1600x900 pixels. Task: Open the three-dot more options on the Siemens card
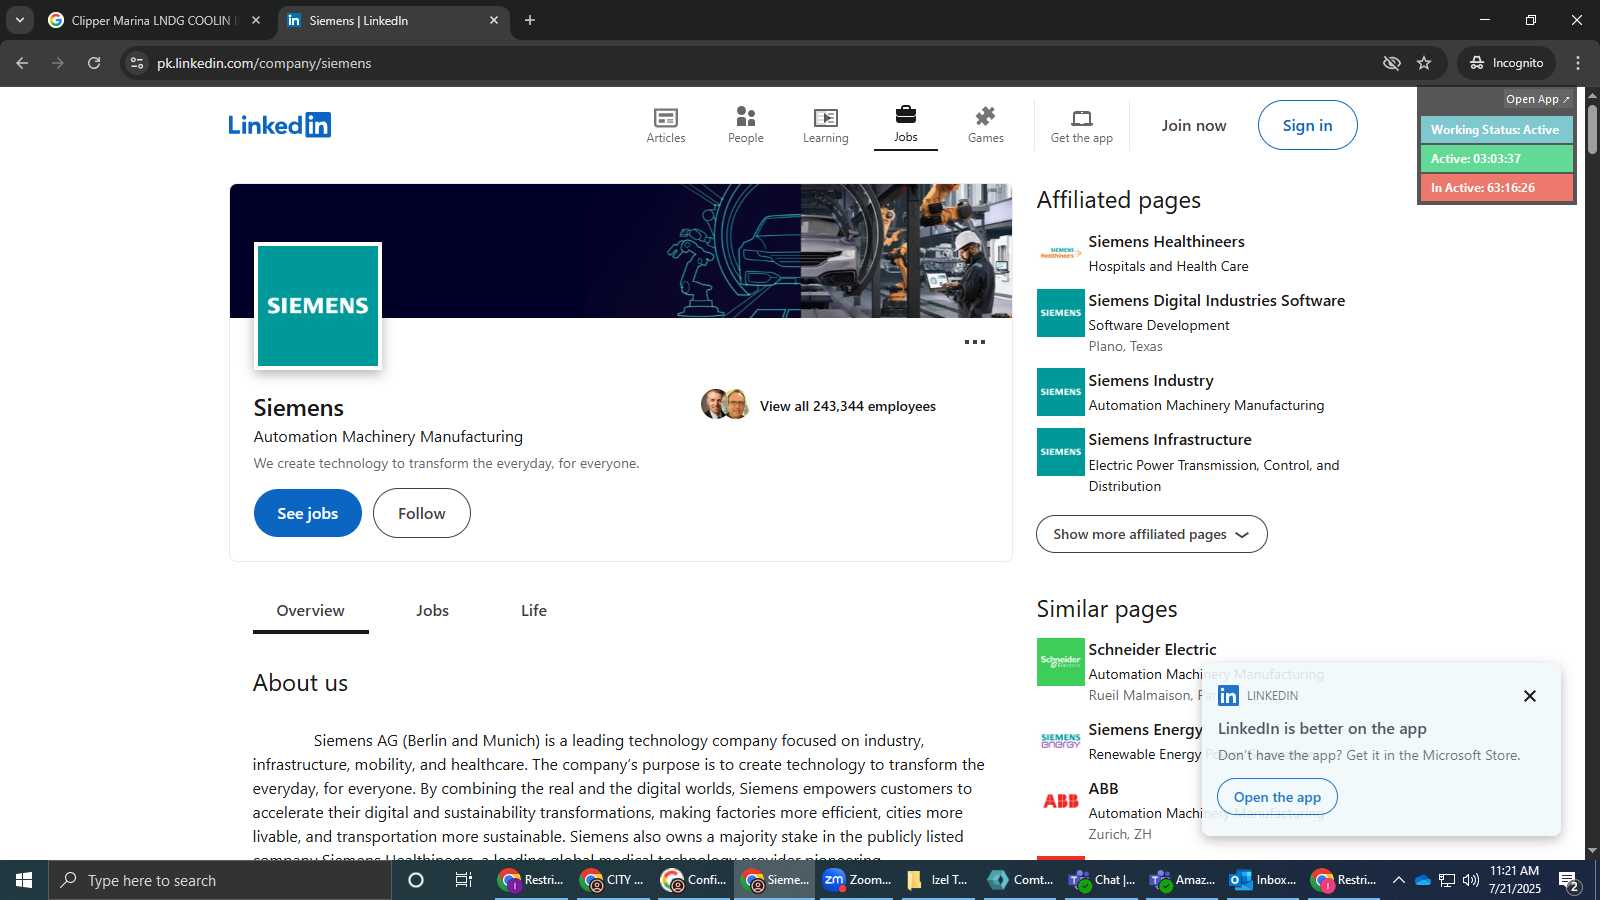pyautogui.click(x=975, y=342)
